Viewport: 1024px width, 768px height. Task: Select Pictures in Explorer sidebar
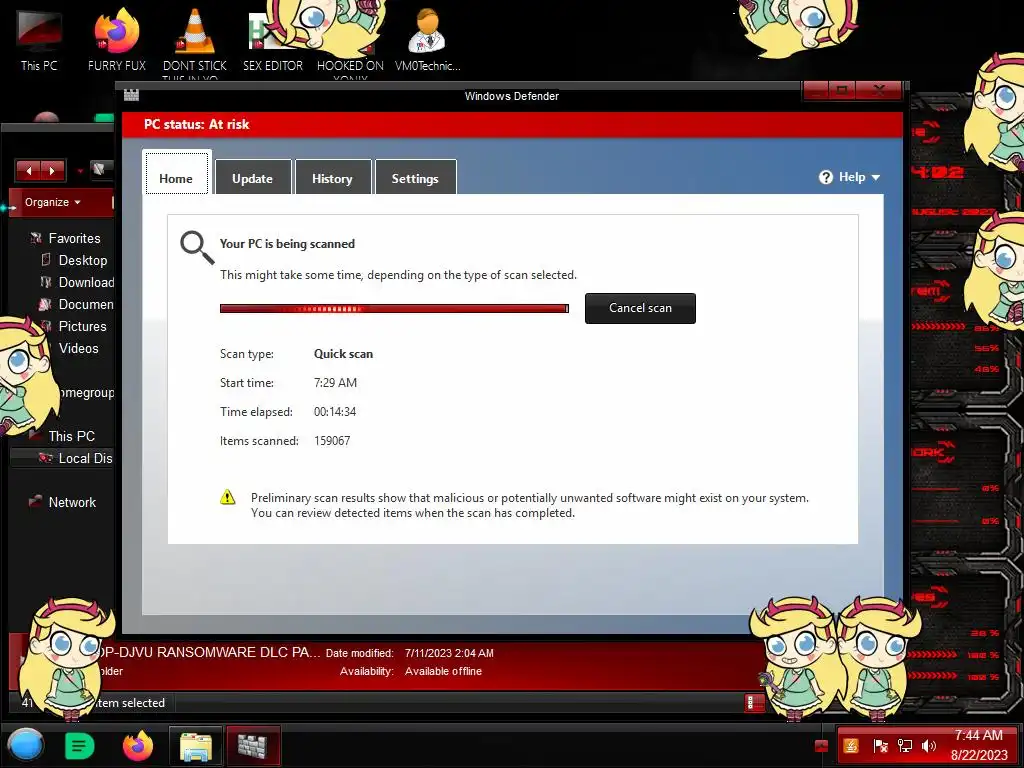tap(82, 327)
